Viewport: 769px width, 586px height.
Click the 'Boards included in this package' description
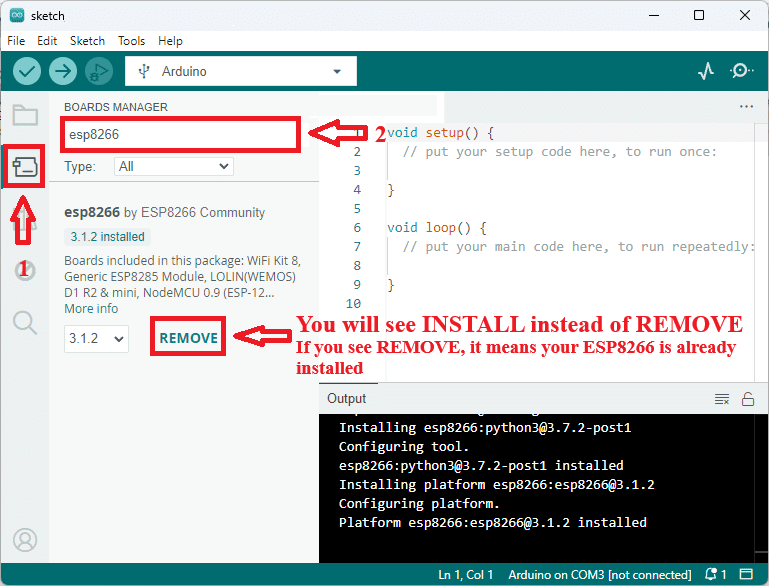[182, 277]
